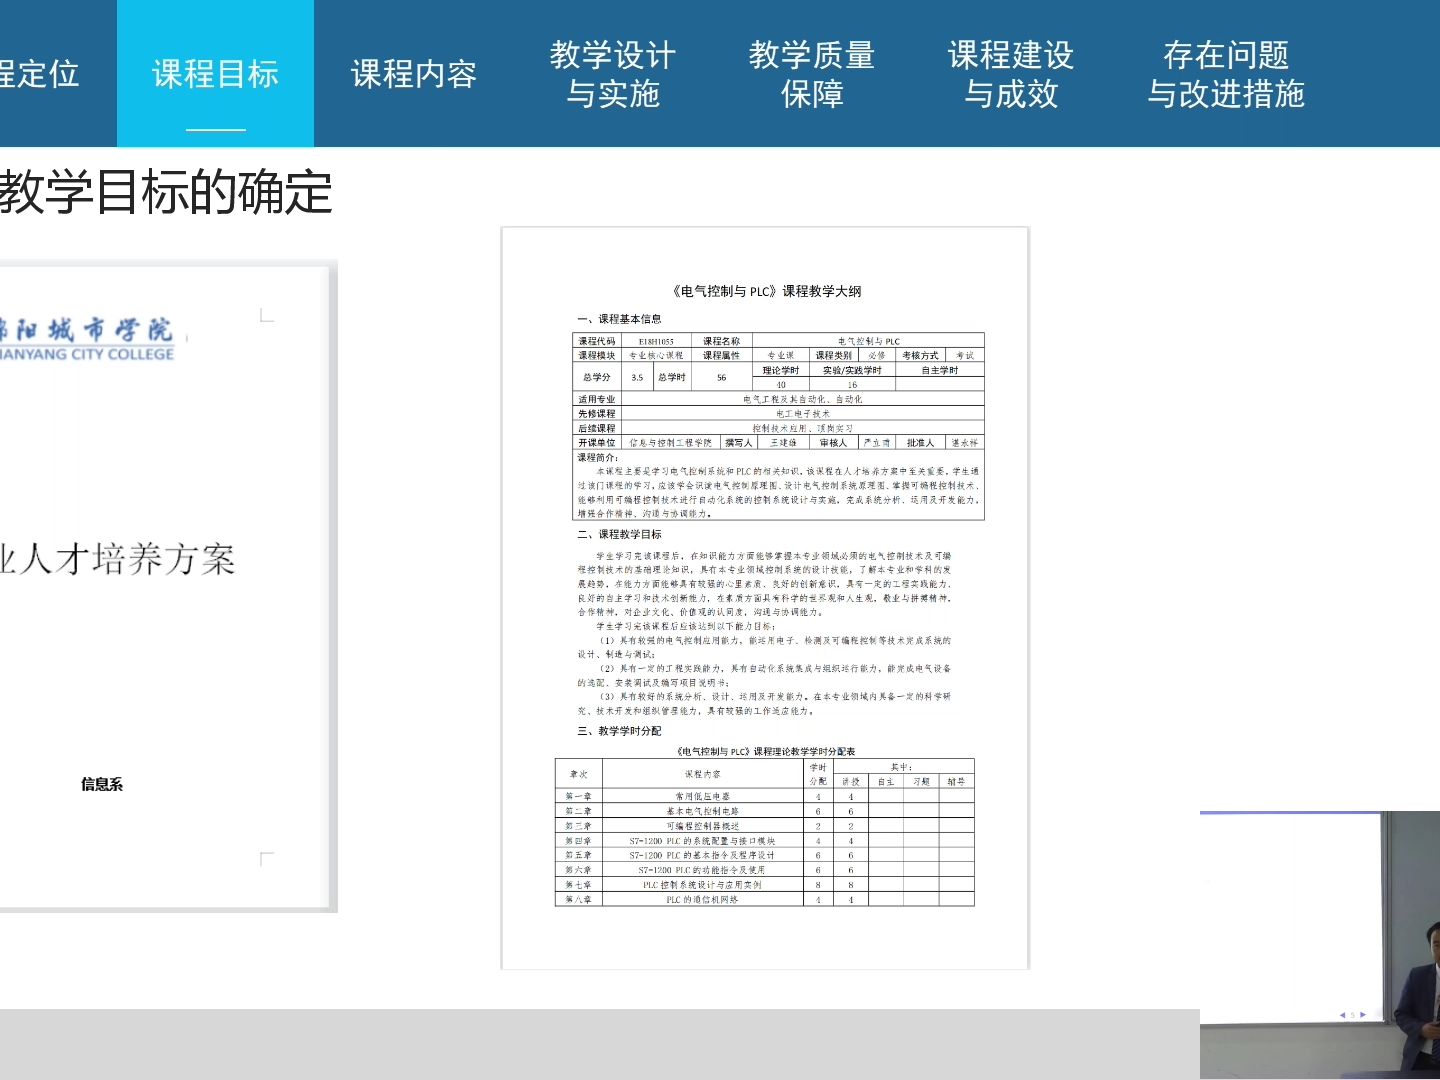1440x1080 pixels.
Task: Click the slide heading 教学目标的确定
Action: tap(166, 192)
